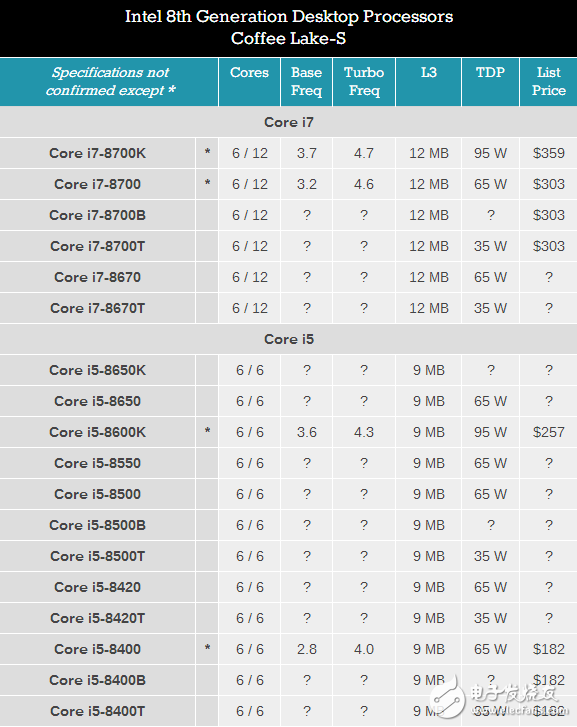Click the Core i7-8670T row name
Screen dimensions: 577x727
coord(97,308)
